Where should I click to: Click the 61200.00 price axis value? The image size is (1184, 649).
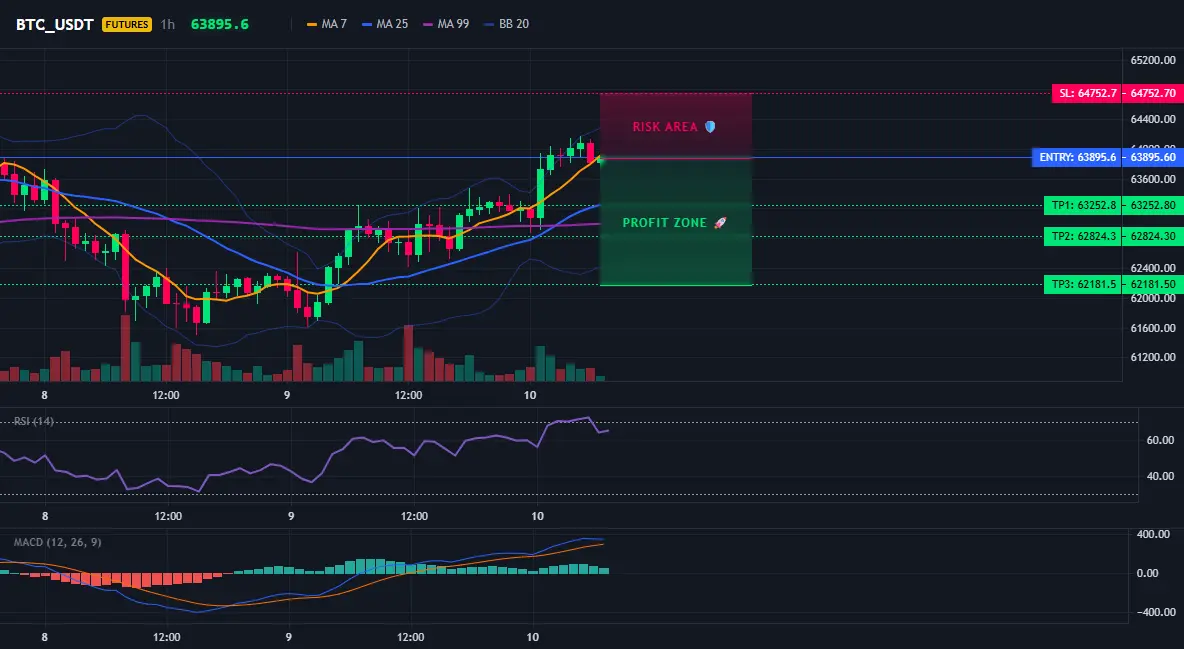1153,357
